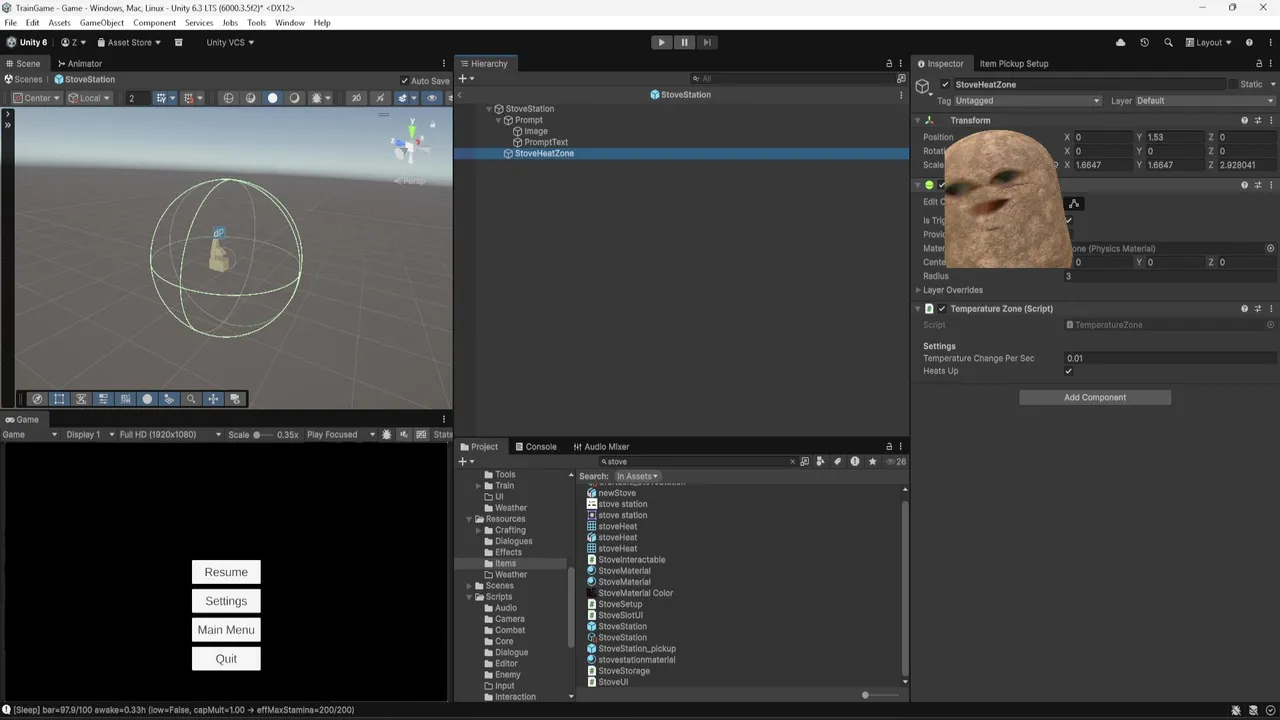
Task: Open the Component menu
Action: coord(154,22)
